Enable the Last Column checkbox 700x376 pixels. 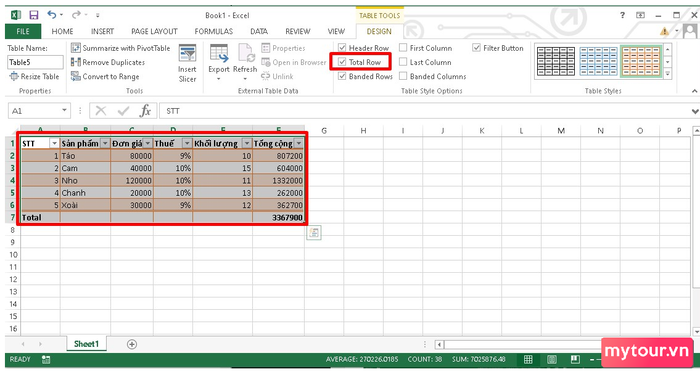click(x=403, y=62)
